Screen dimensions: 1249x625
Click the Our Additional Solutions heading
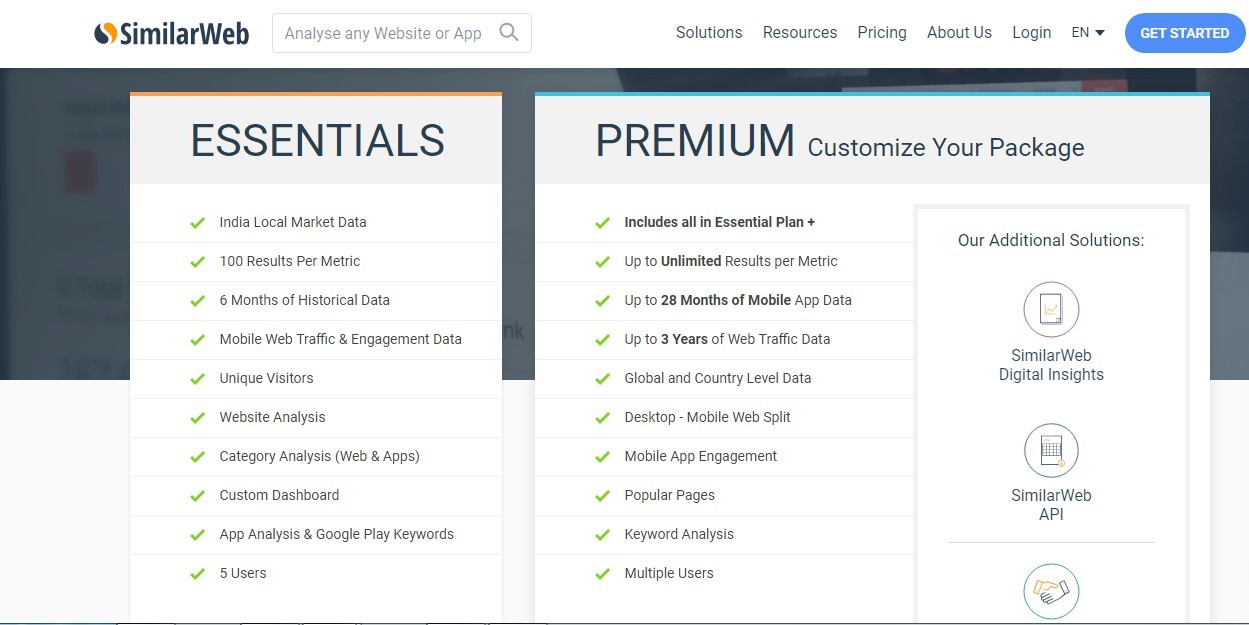pyautogui.click(x=1051, y=240)
